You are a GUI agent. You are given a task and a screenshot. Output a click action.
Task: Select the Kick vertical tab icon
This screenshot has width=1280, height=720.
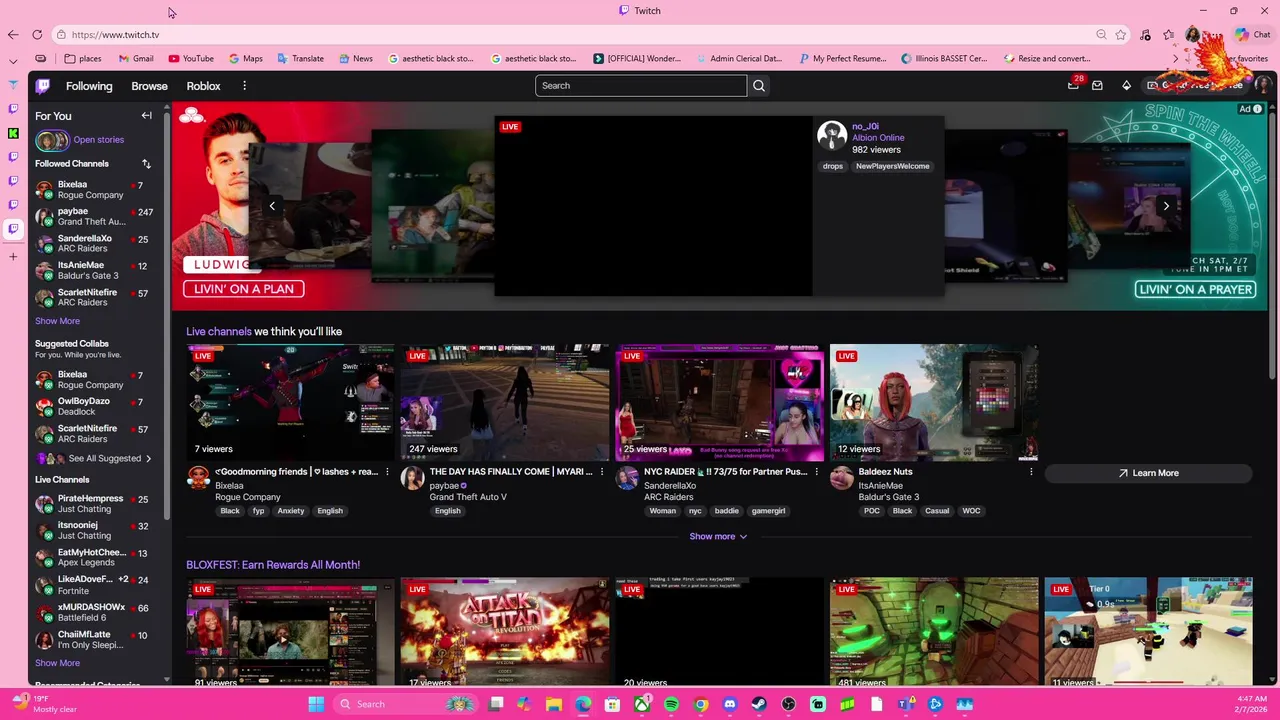pos(13,133)
